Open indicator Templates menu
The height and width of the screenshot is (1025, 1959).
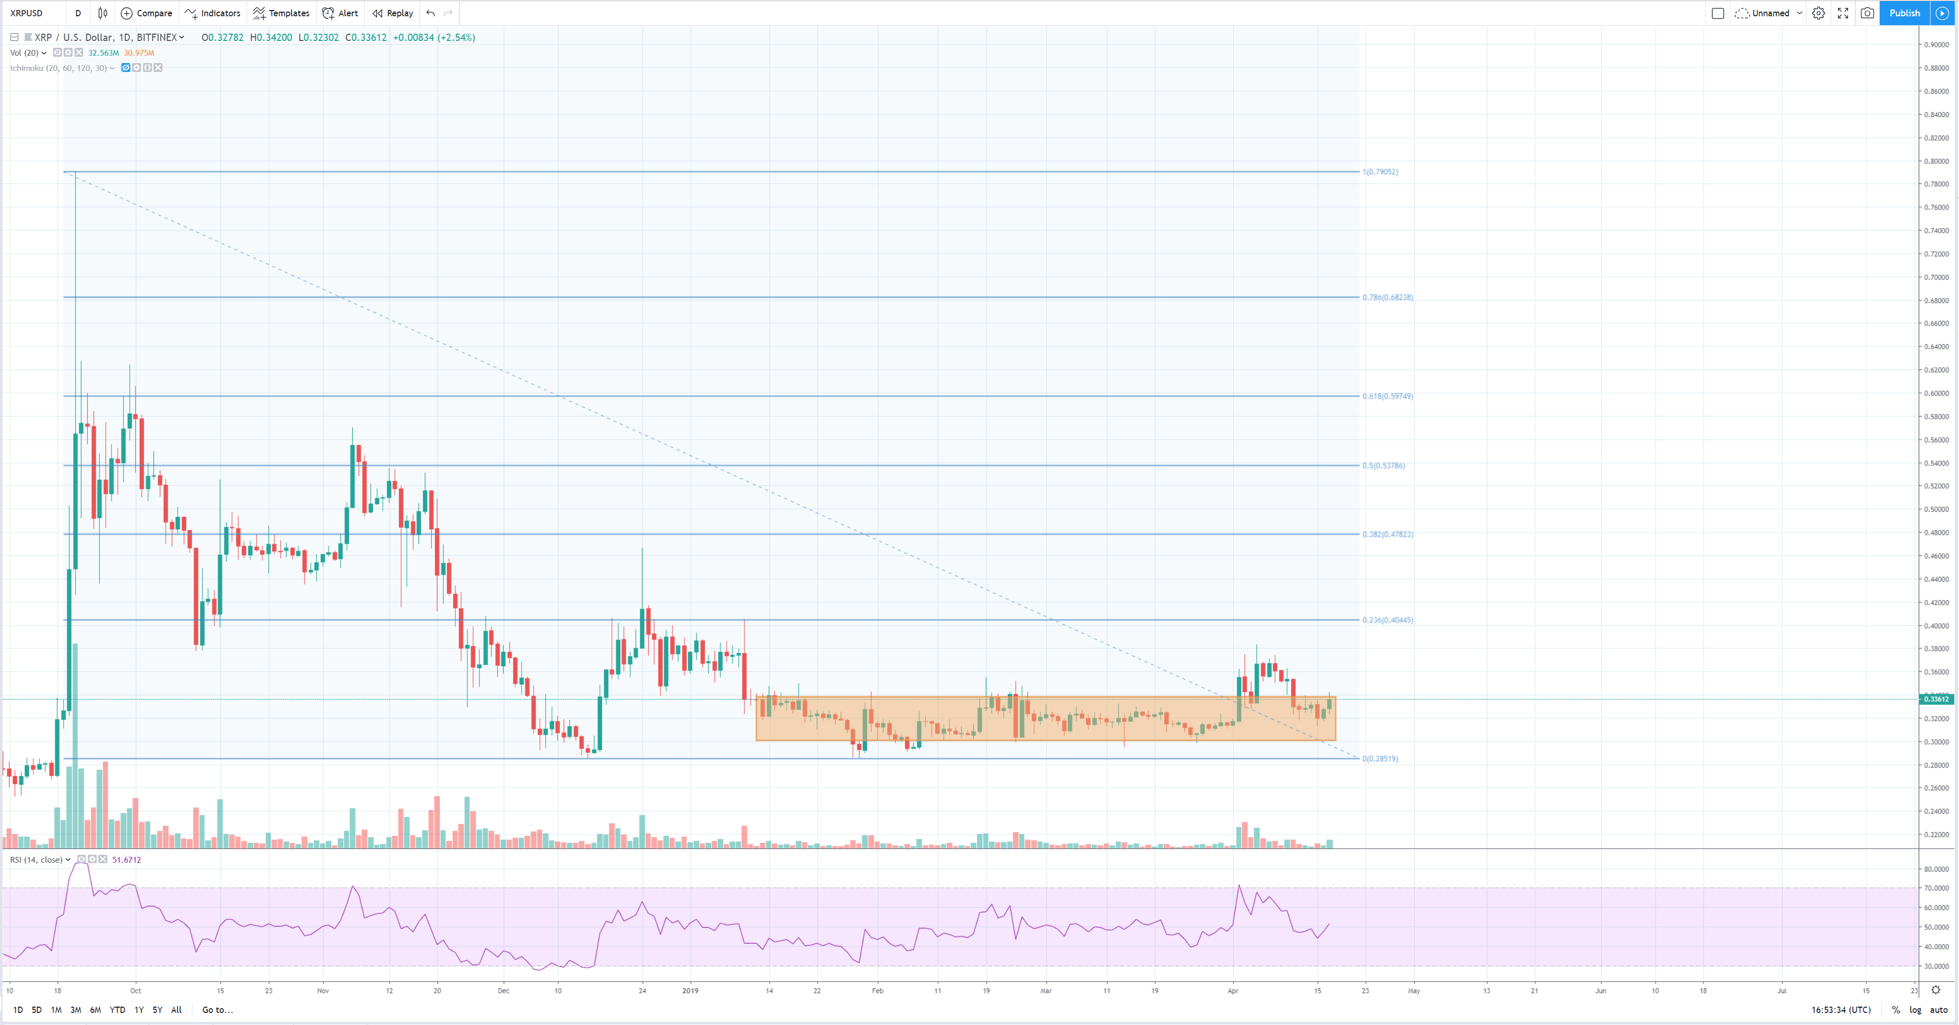tap(281, 13)
